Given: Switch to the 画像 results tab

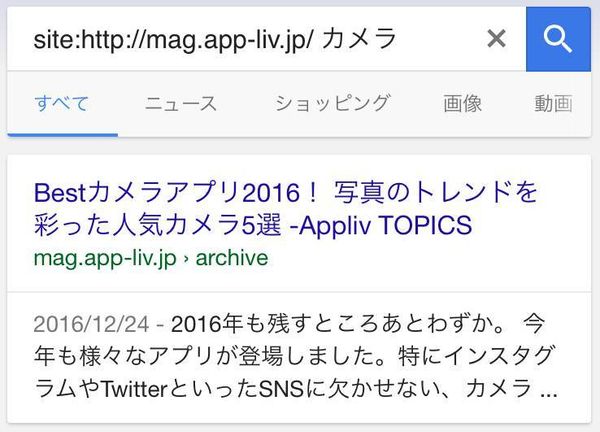Looking at the screenshot, I should pos(462,104).
